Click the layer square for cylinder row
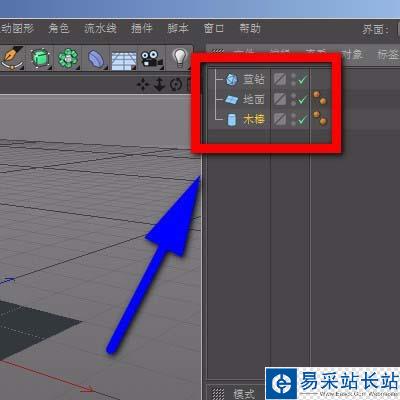 click(280, 119)
